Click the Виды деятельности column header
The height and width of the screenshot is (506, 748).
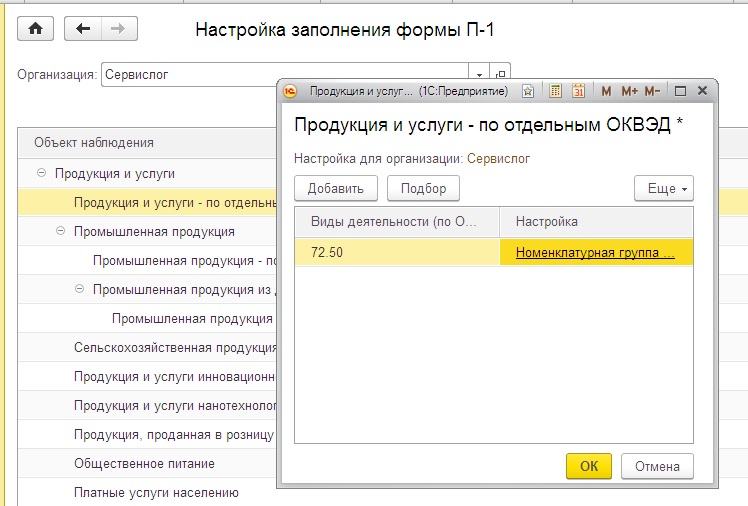[x=397, y=222]
